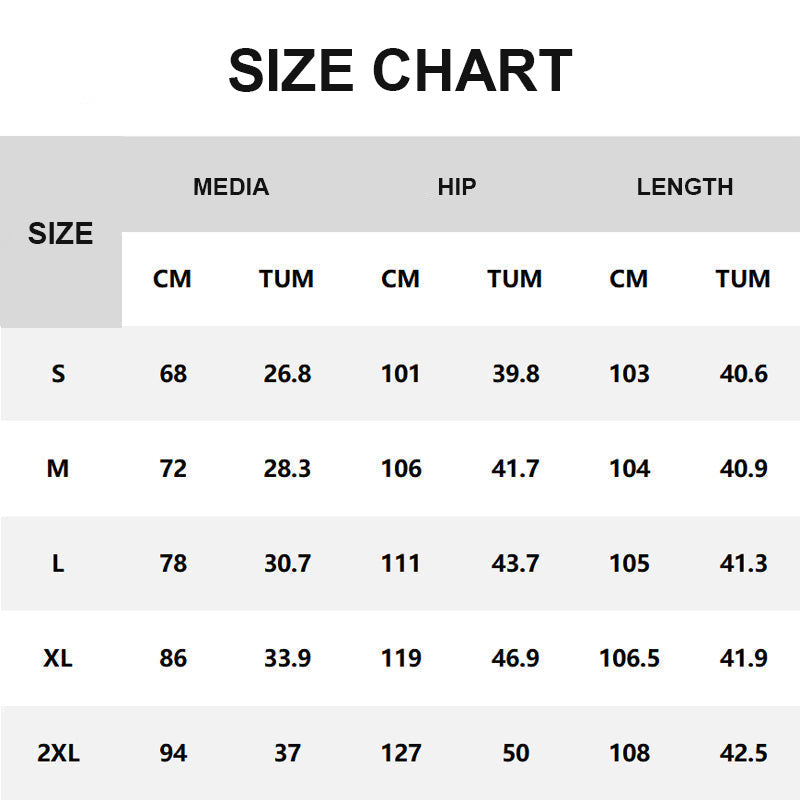Click the SIZE header cell
This screenshot has width=800, height=800.
click(60, 234)
